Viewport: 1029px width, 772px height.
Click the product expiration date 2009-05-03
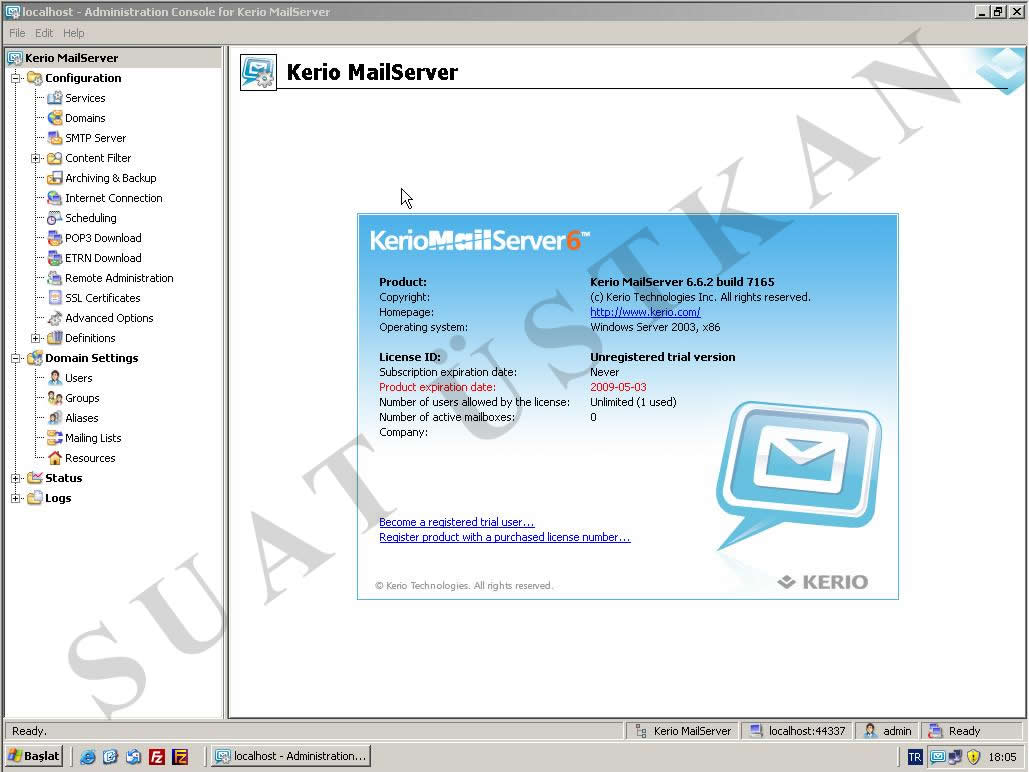coord(618,387)
